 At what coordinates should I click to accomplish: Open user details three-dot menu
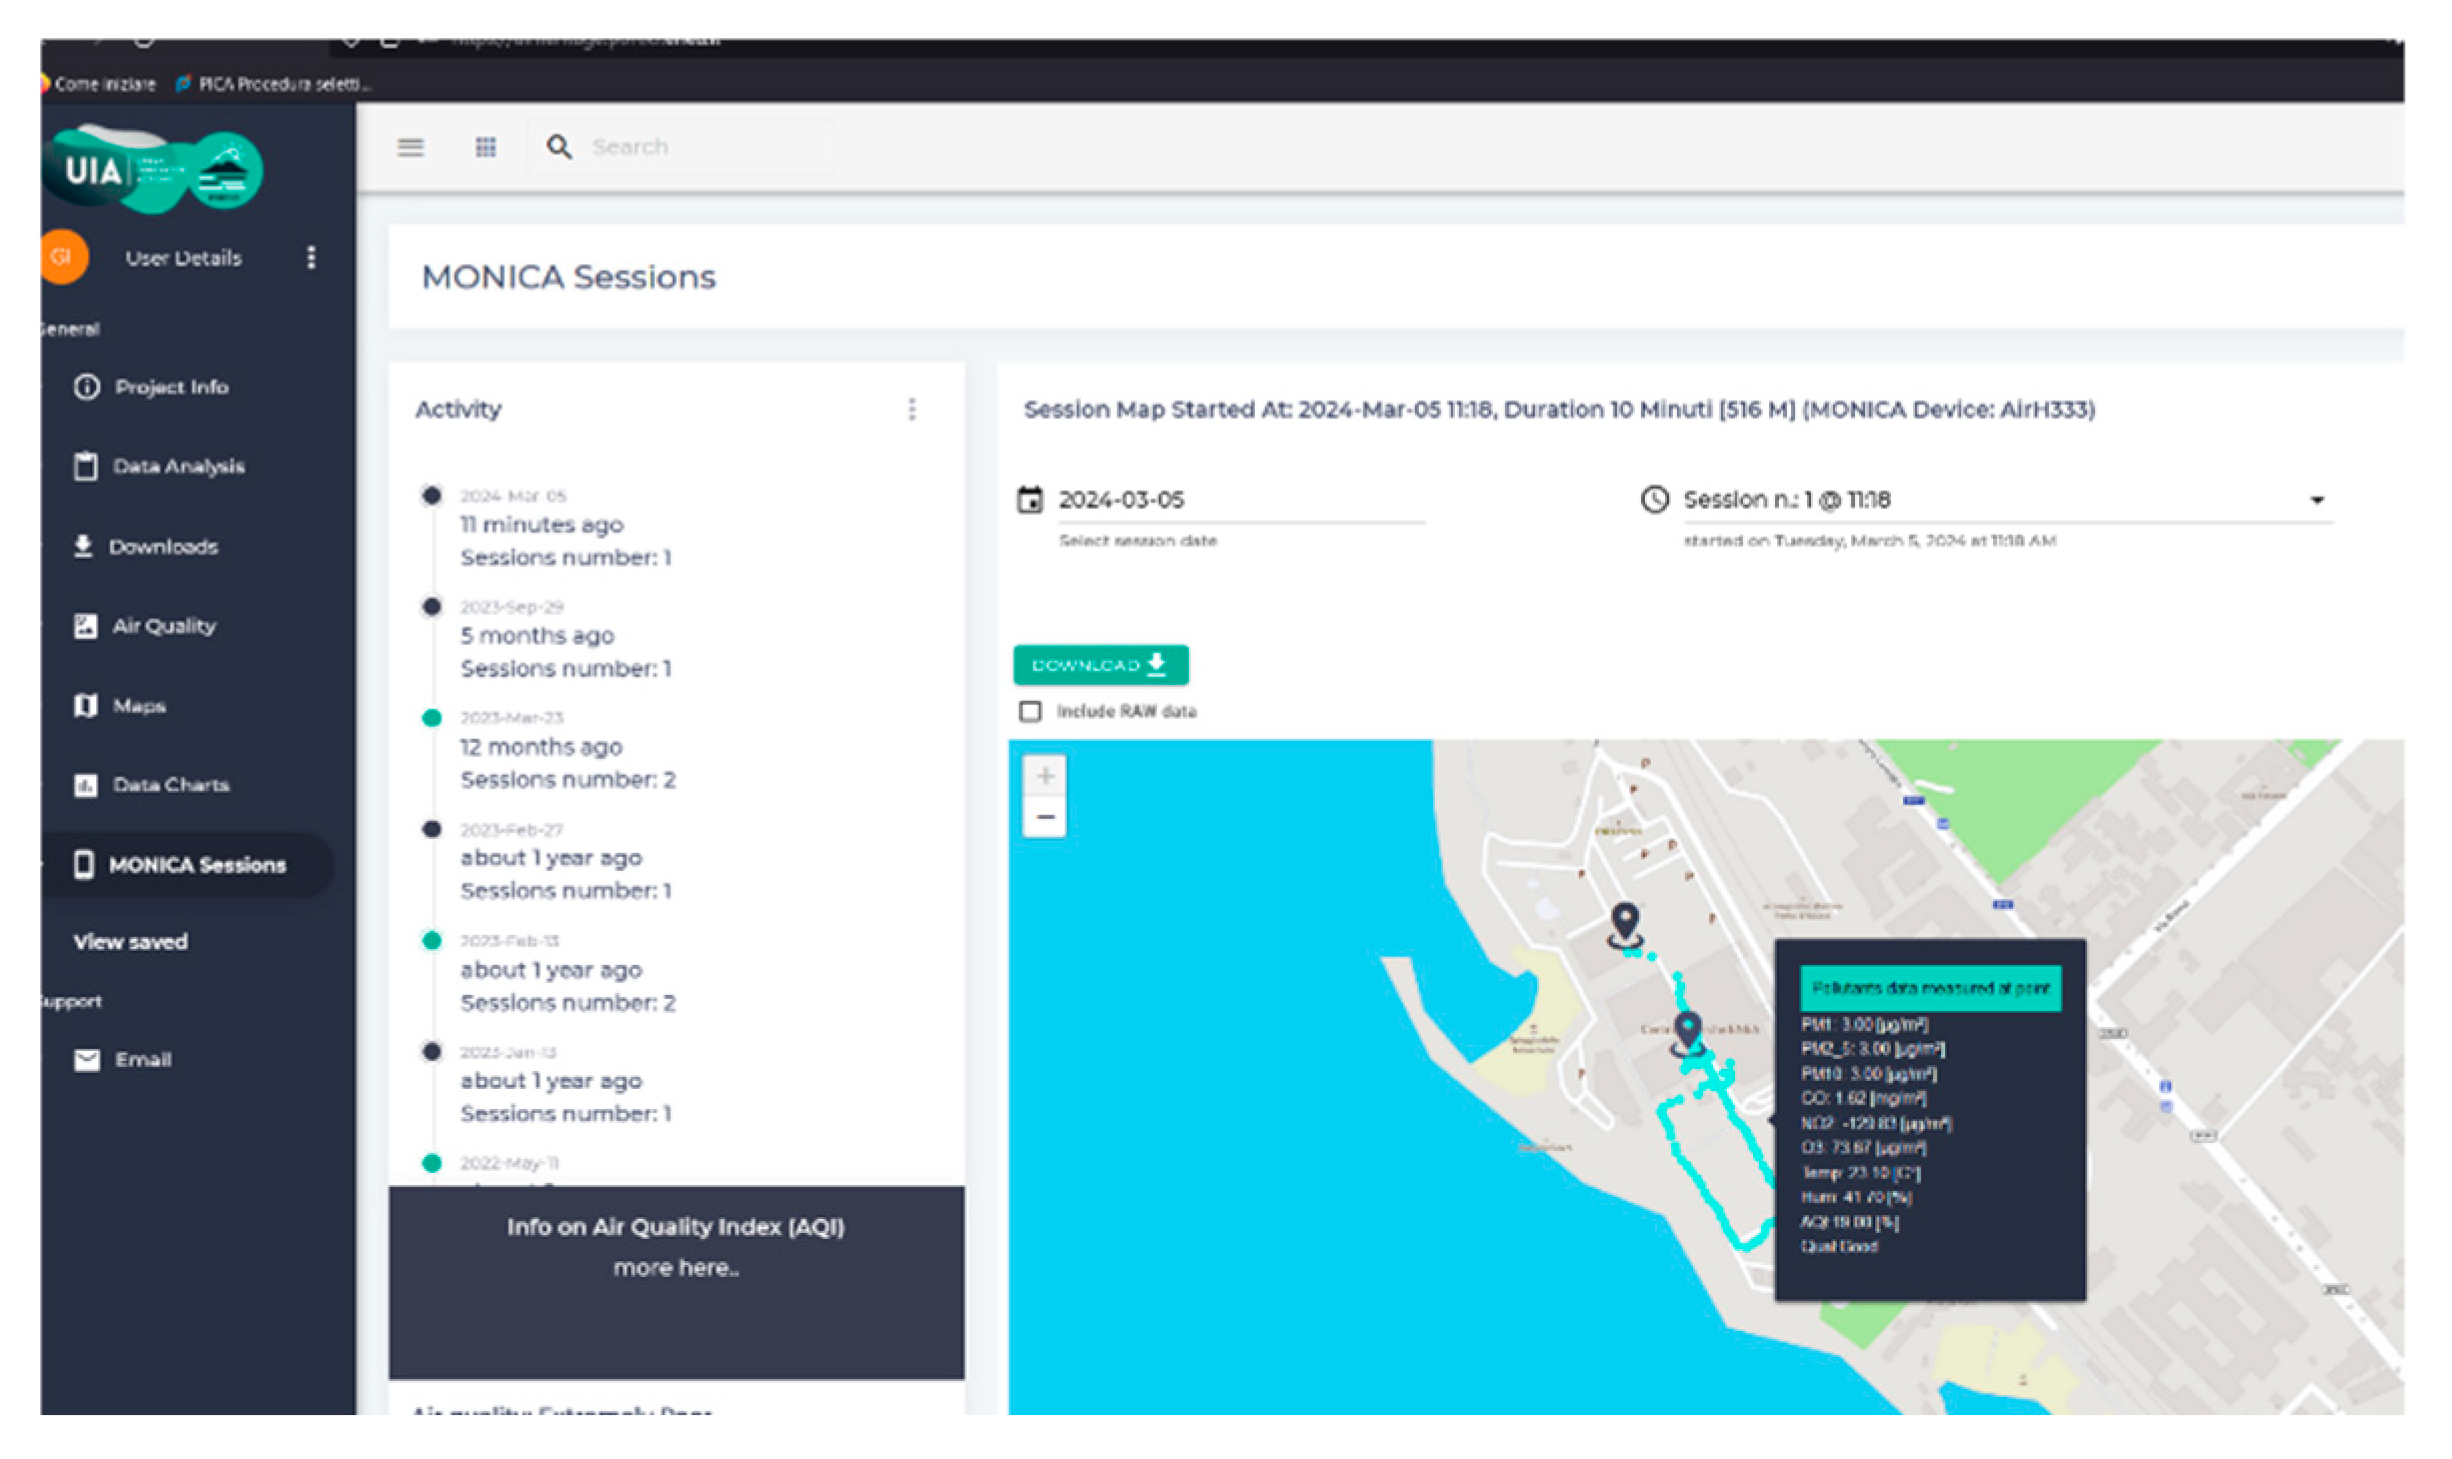(x=312, y=257)
